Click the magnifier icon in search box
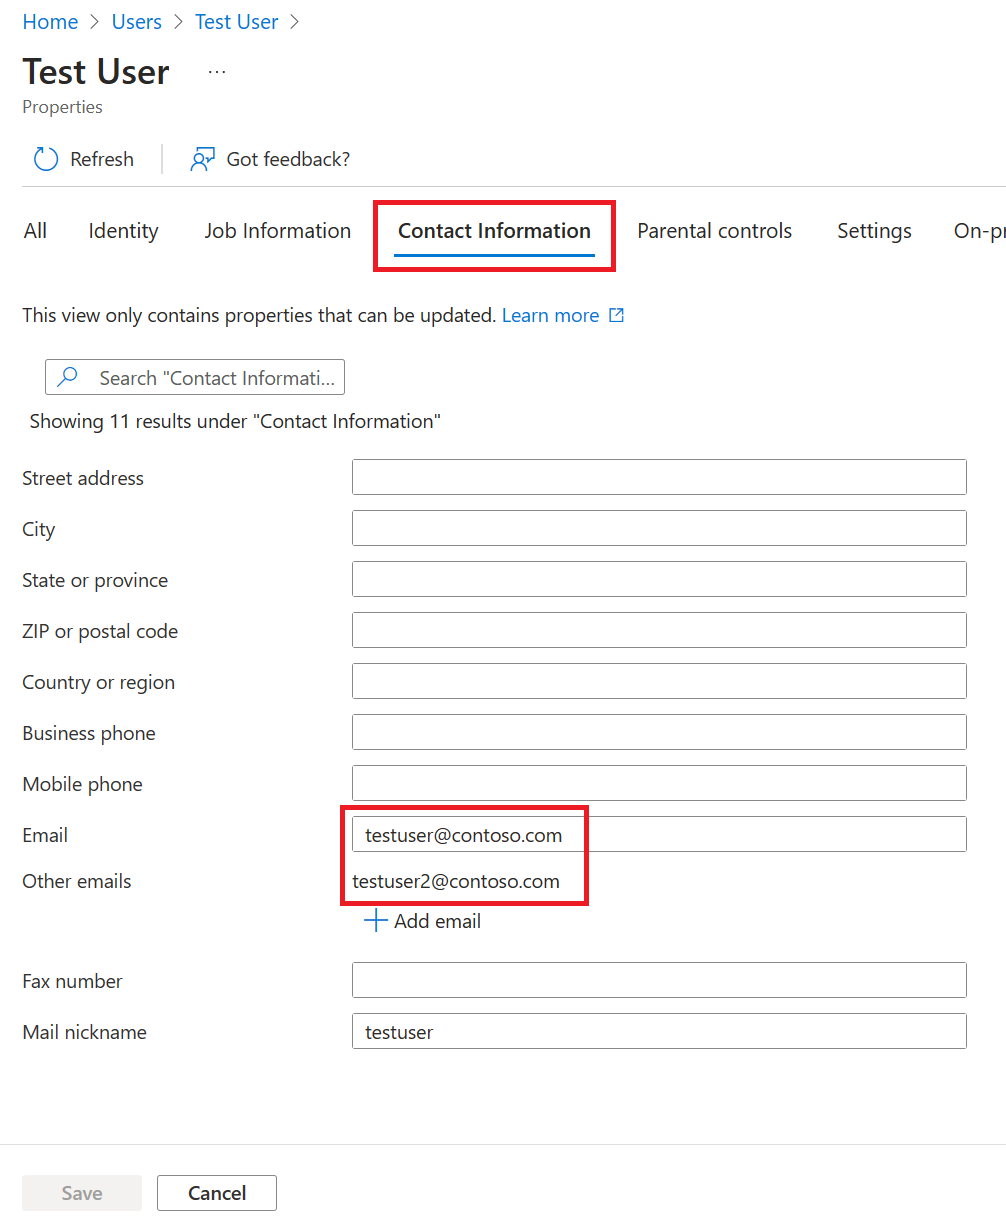 pos(68,377)
